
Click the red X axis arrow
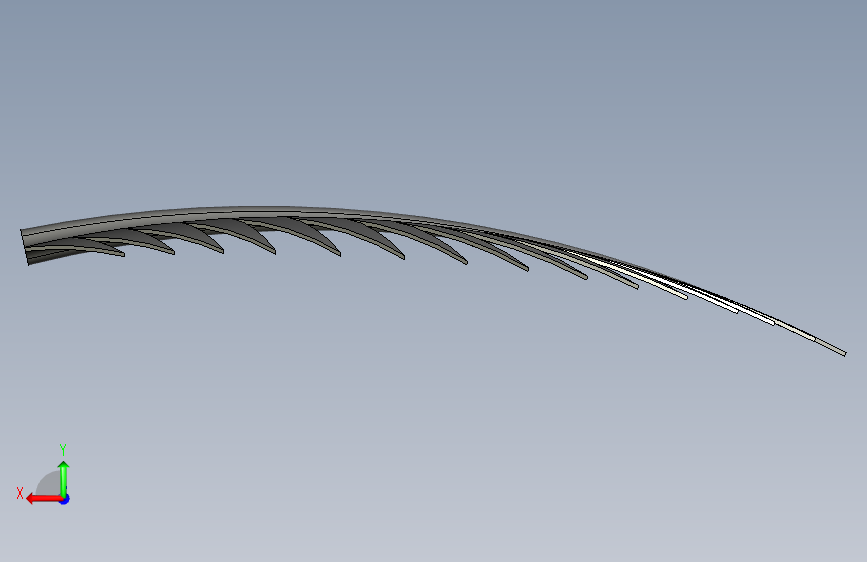pyautogui.click(x=43, y=499)
